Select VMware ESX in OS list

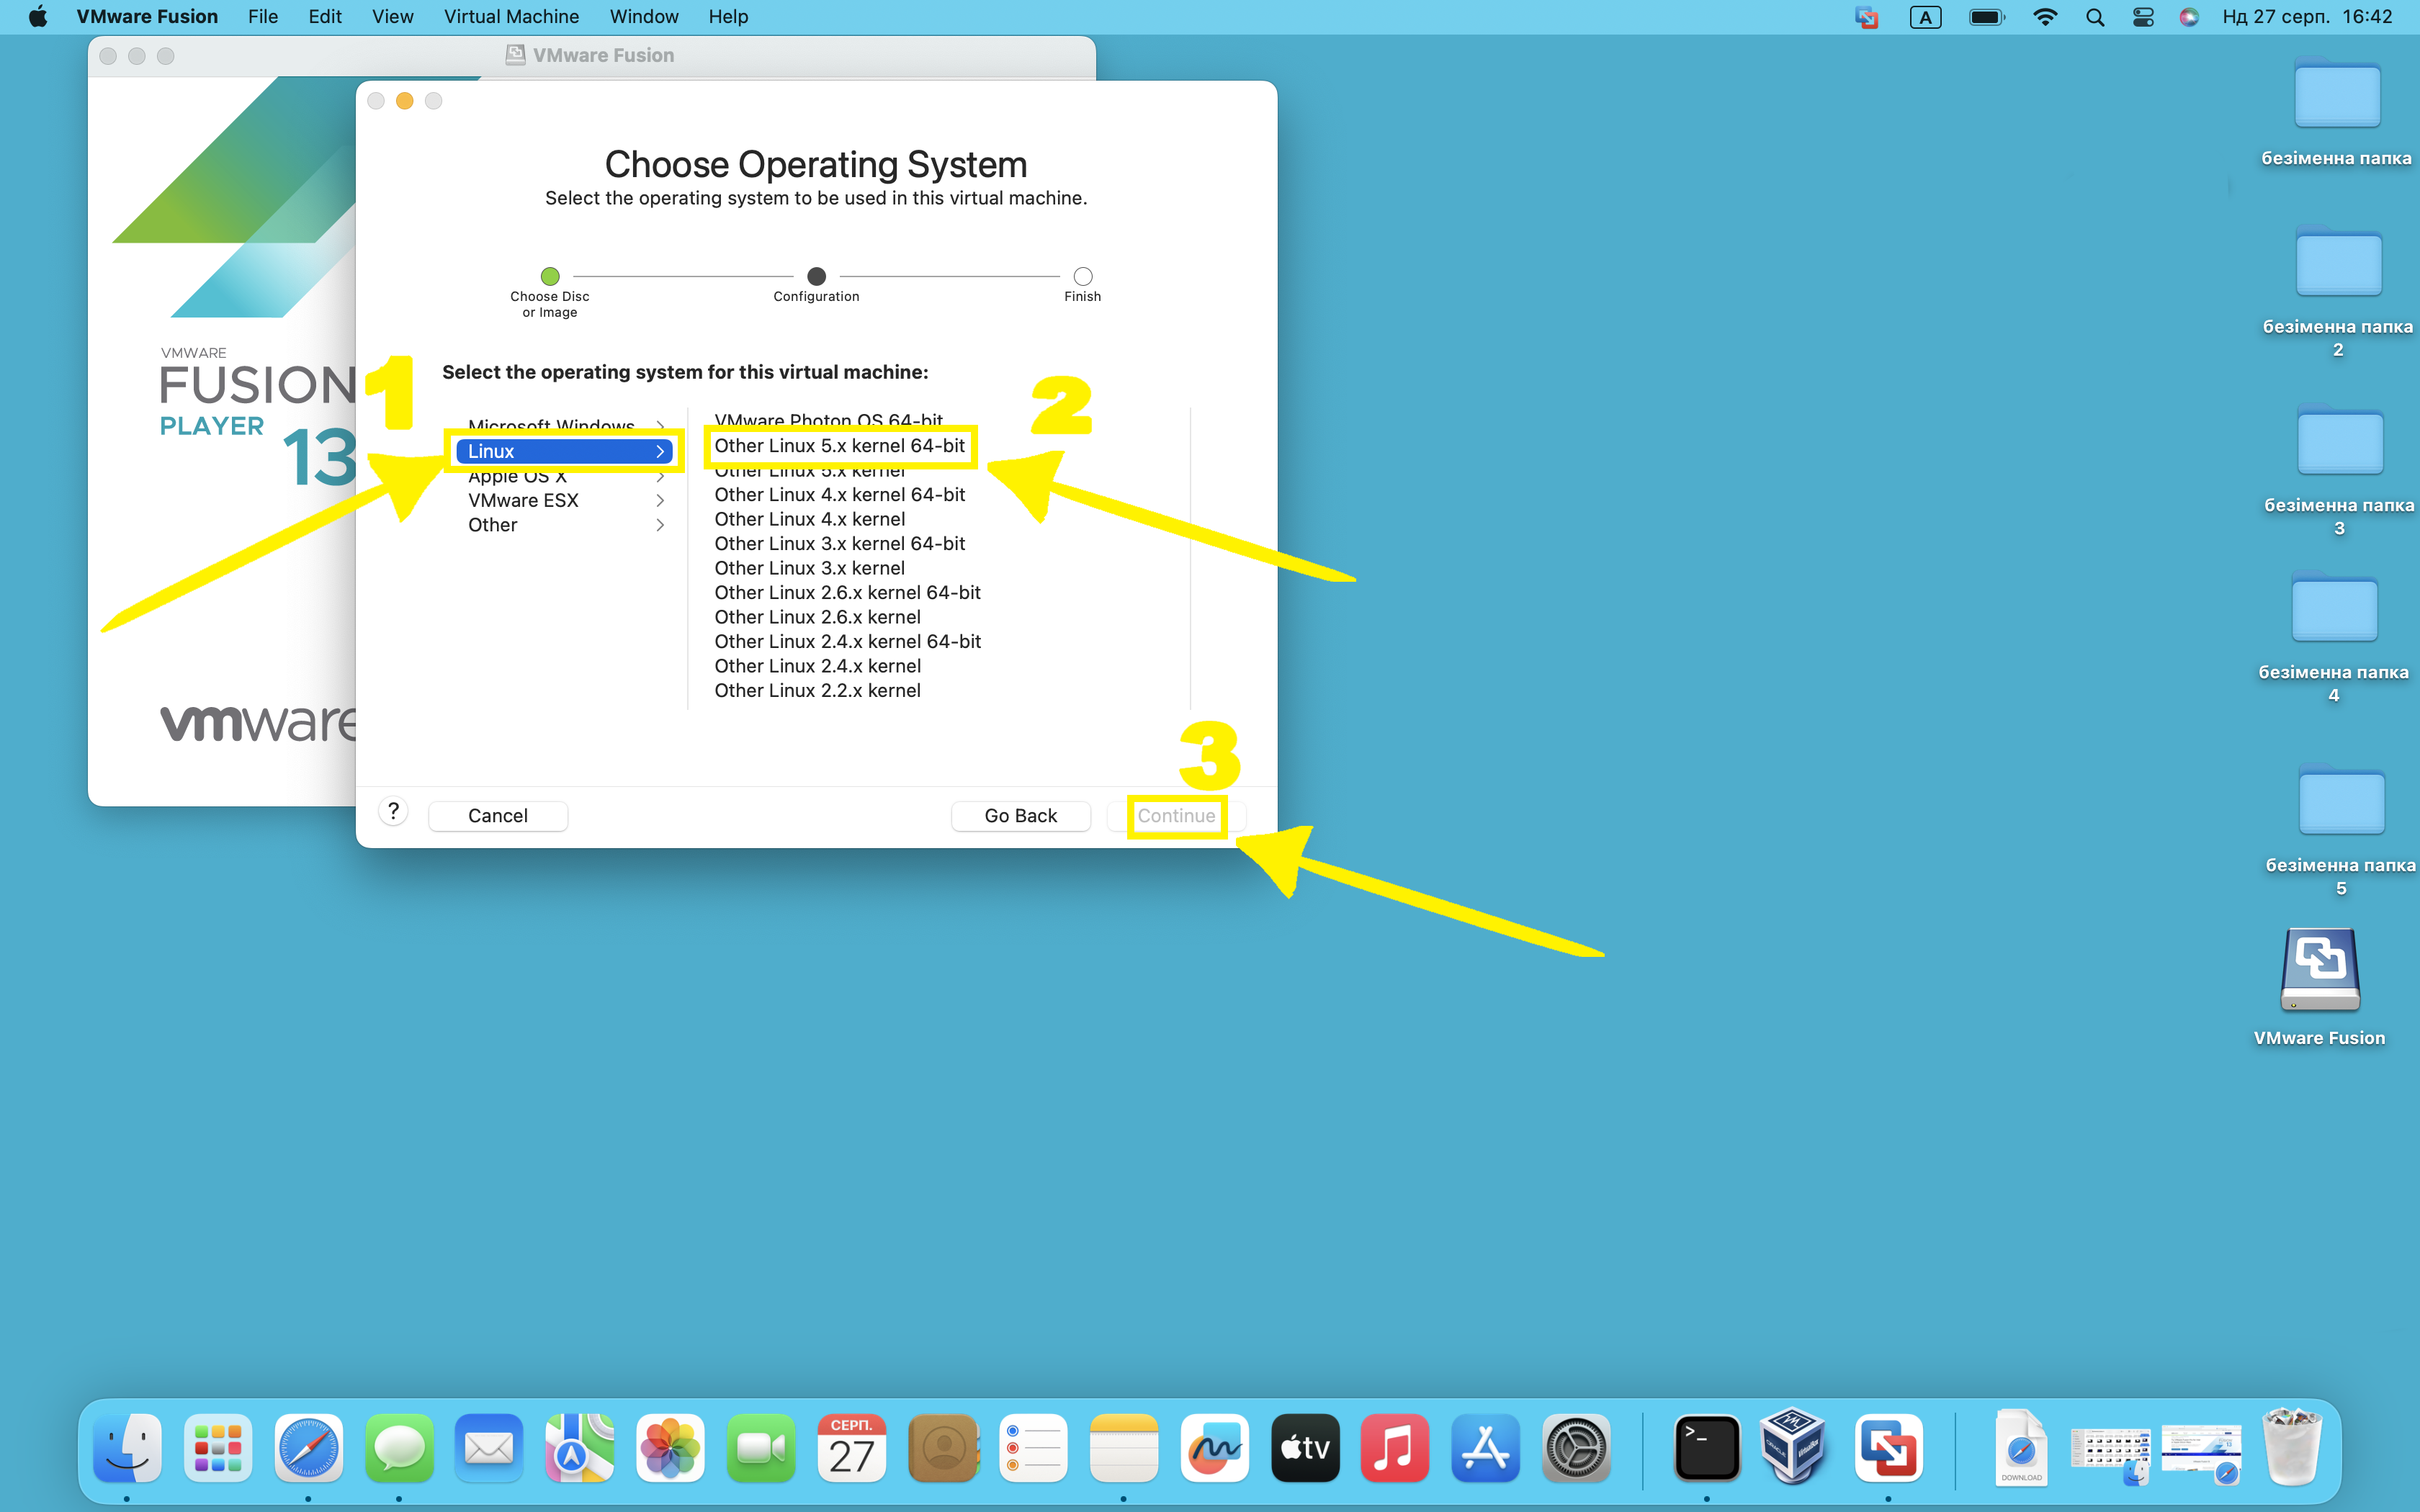coord(523,501)
